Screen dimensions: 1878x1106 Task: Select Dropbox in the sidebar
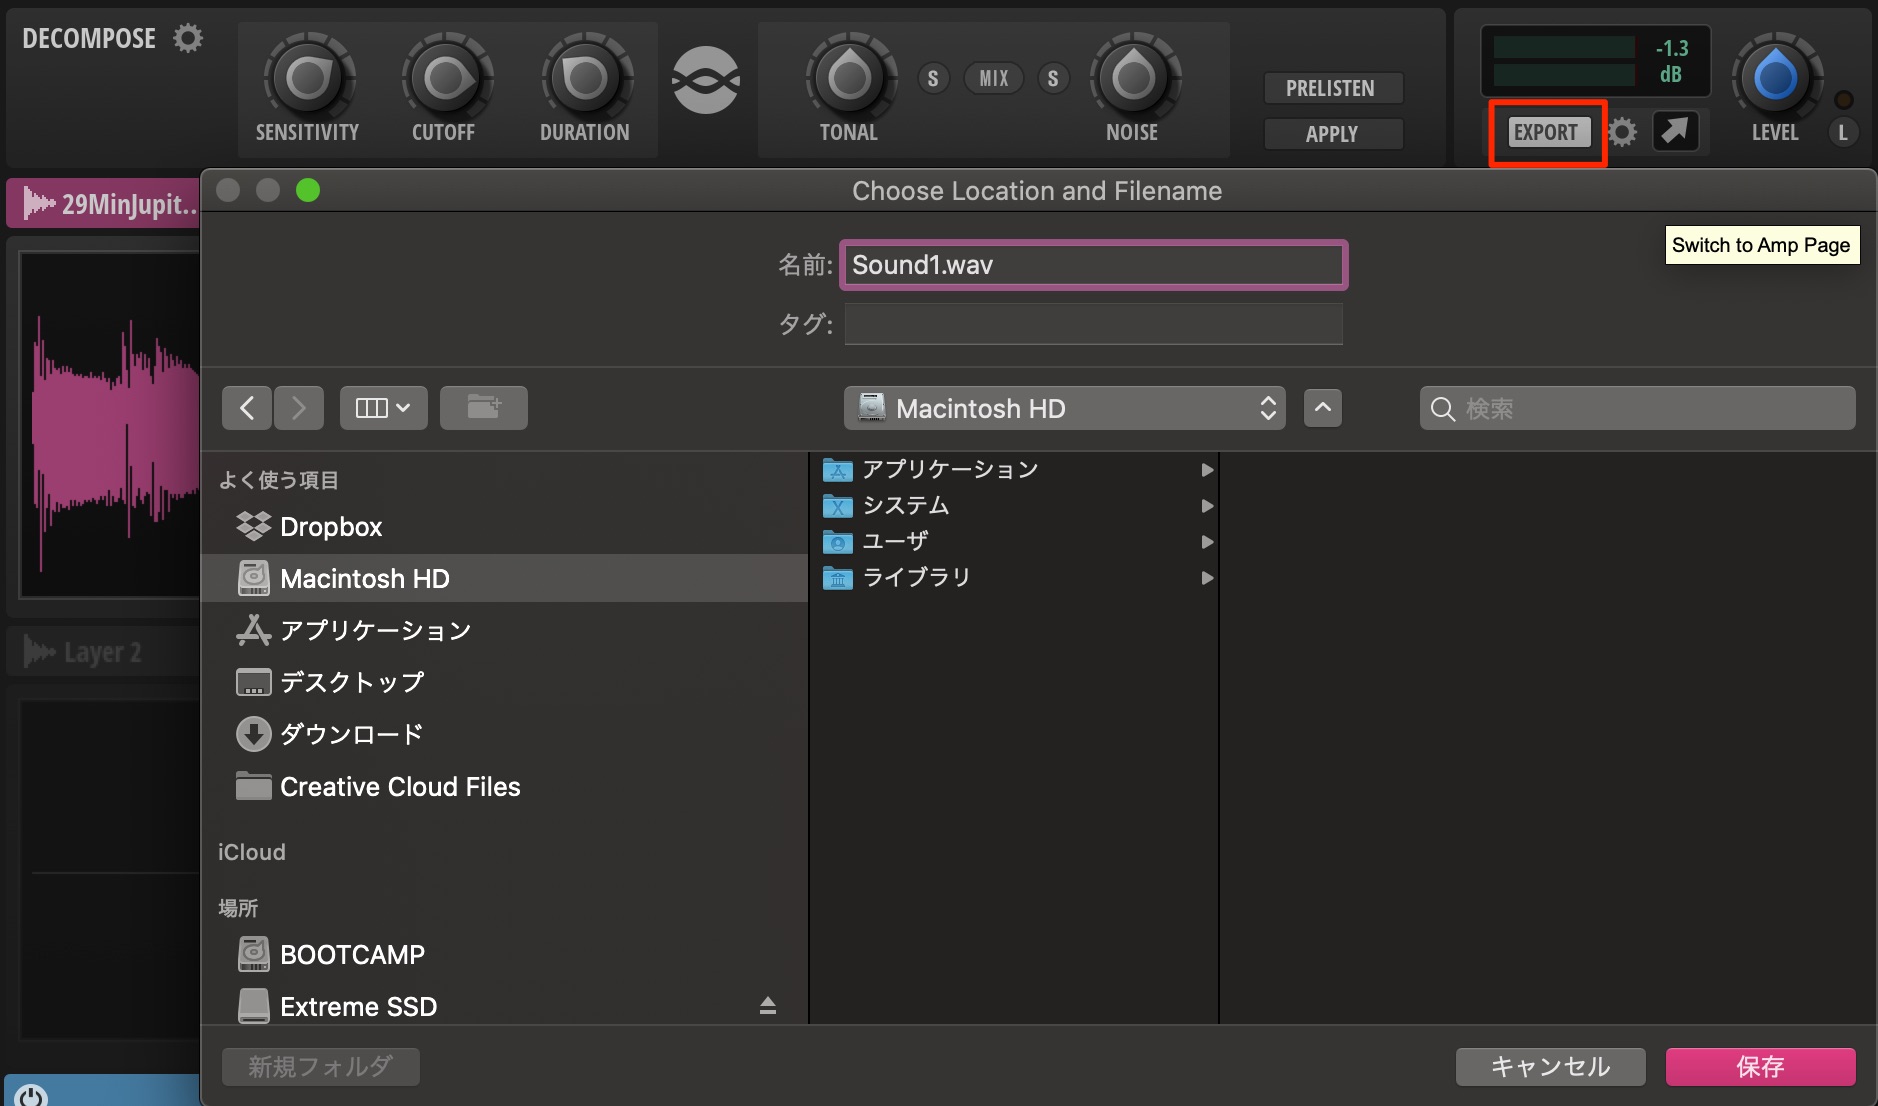tap(504, 527)
